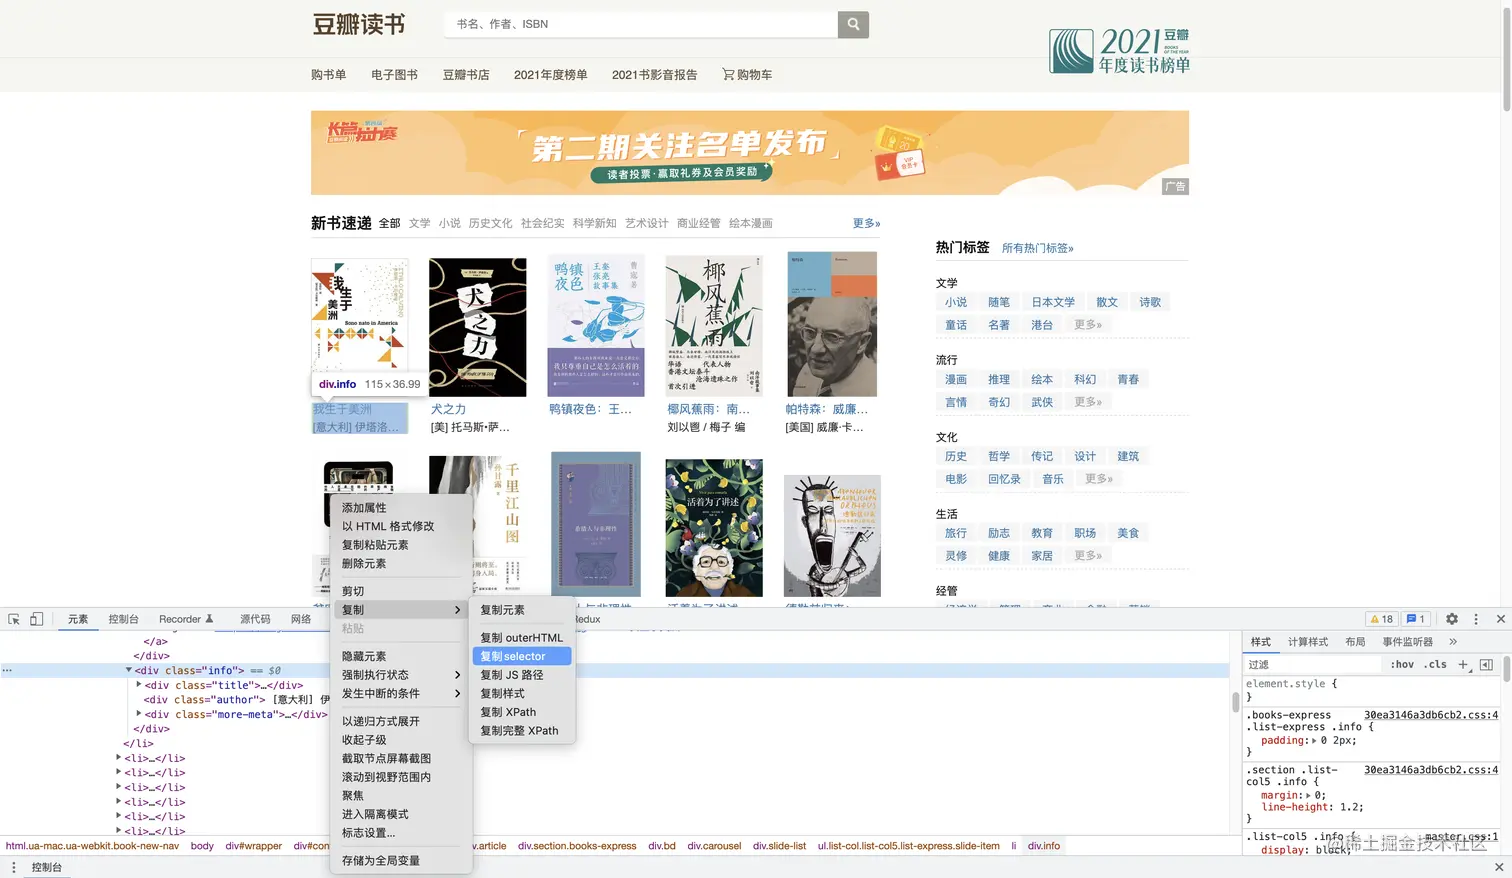The width and height of the screenshot is (1512, 878).
Task: Choose 复制 XPath in submenu
Action: (522, 712)
